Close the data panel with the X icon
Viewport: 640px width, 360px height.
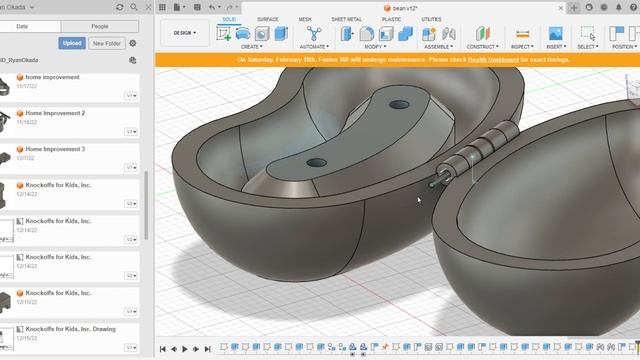149,7
